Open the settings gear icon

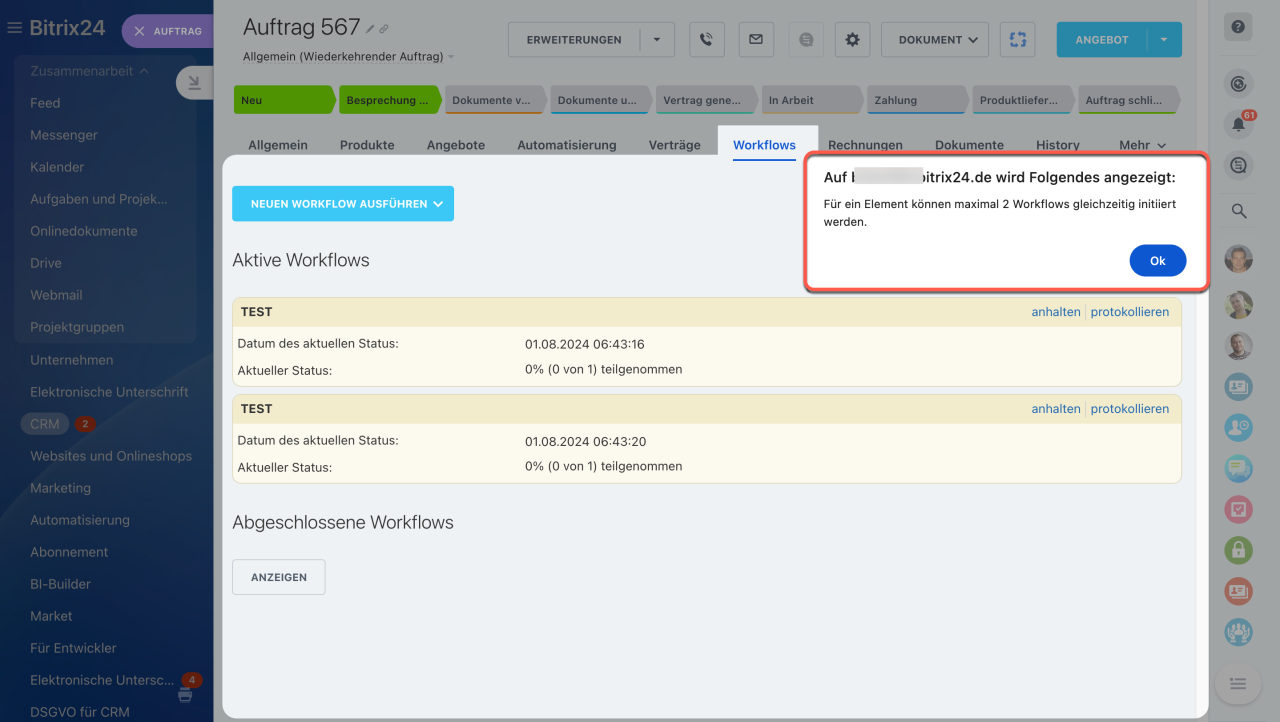tap(852, 40)
